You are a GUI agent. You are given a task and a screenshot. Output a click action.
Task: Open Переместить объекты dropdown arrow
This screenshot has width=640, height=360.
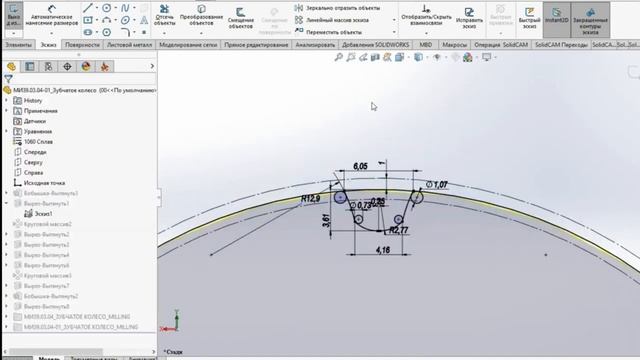[394, 32]
